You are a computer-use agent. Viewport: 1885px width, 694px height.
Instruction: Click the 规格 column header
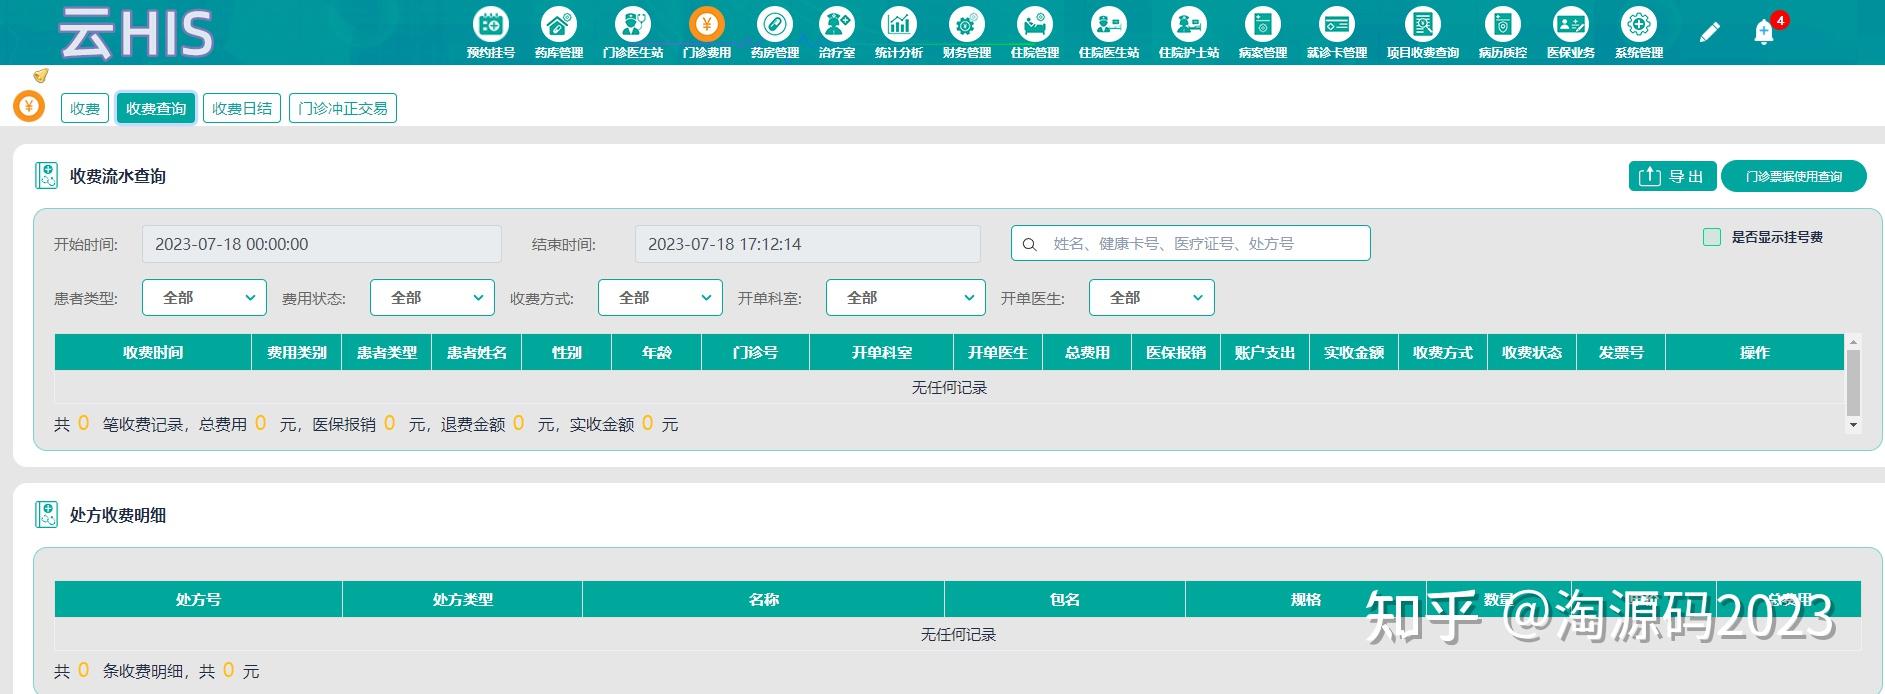pyautogui.click(x=1306, y=599)
